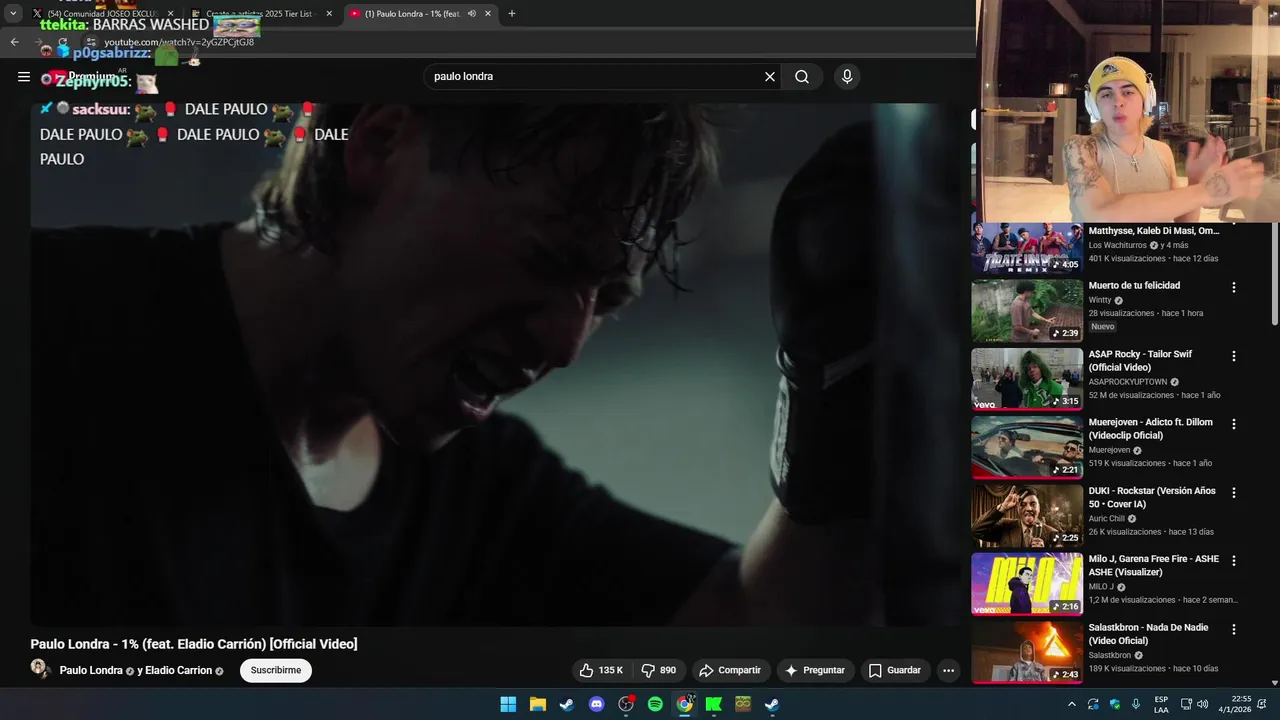Open File Explorer from the taskbar
The width and height of the screenshot is (1280, 720).
pos(537,704)
